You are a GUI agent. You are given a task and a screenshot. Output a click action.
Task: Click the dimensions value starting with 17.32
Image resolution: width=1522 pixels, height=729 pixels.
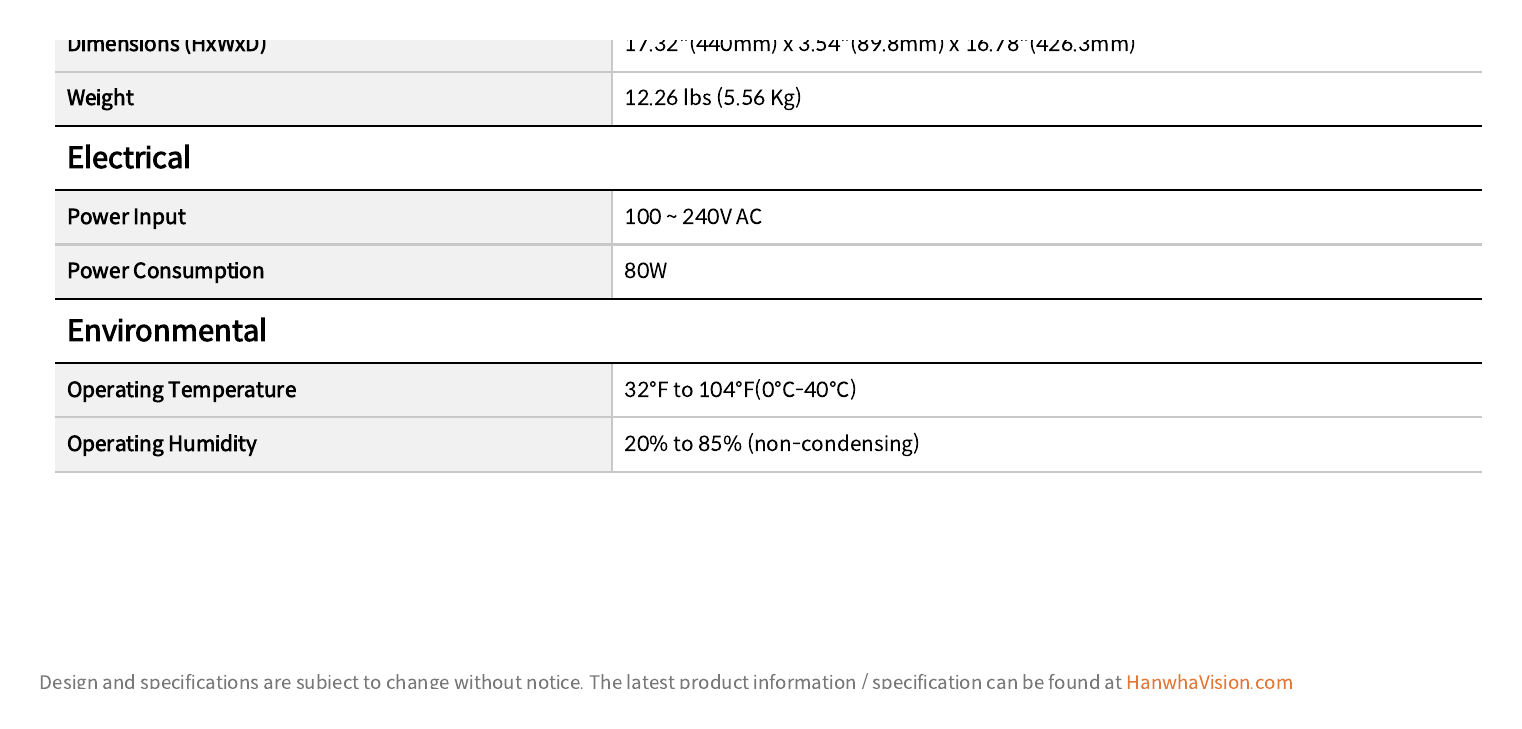(x=880, y=45)
